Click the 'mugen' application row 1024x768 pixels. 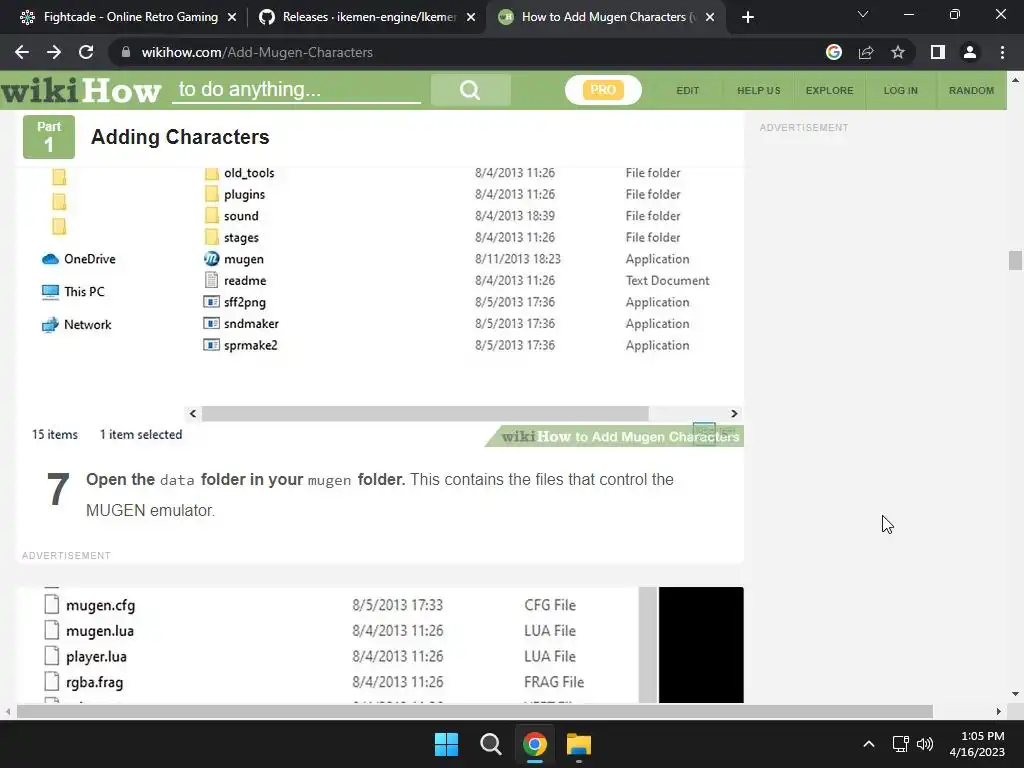click(456, 259)
